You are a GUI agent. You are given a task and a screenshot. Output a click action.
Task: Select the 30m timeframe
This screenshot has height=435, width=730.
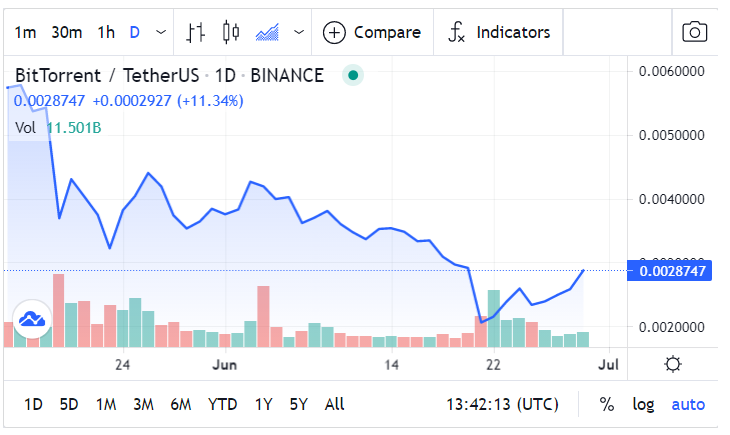[x=67, y=33]
